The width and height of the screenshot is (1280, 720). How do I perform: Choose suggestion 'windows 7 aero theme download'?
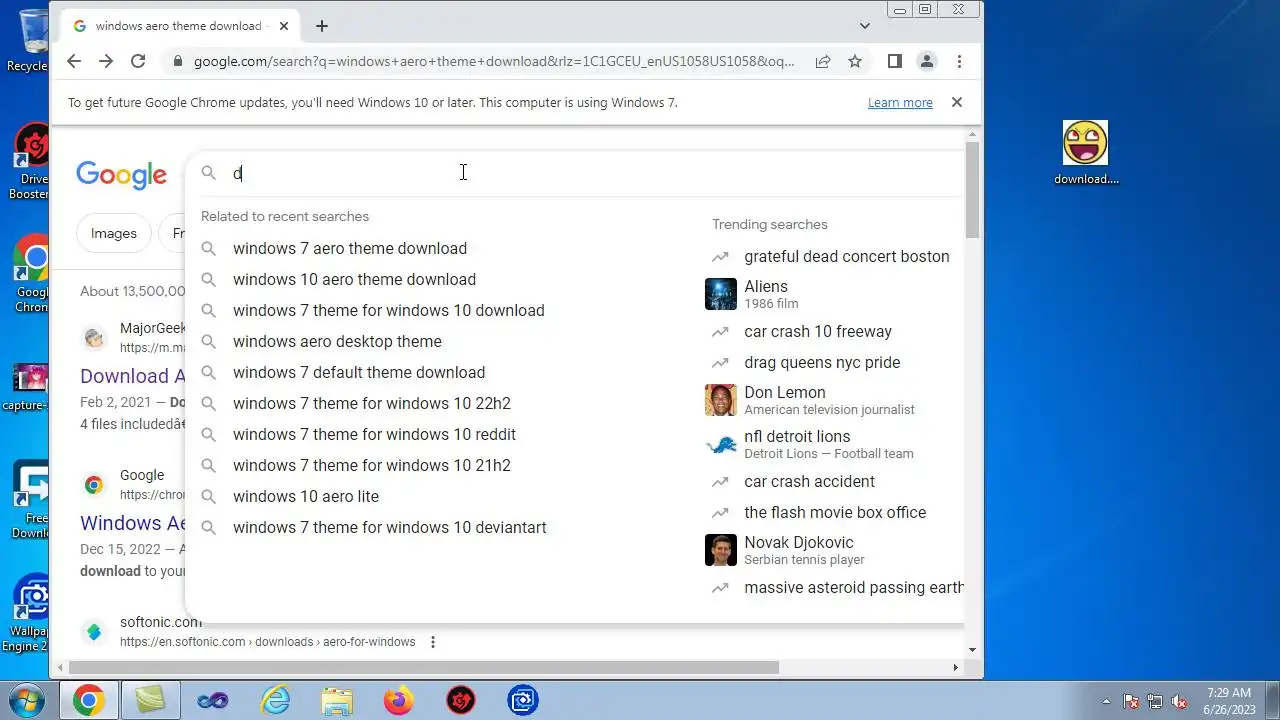click(350, 248)
